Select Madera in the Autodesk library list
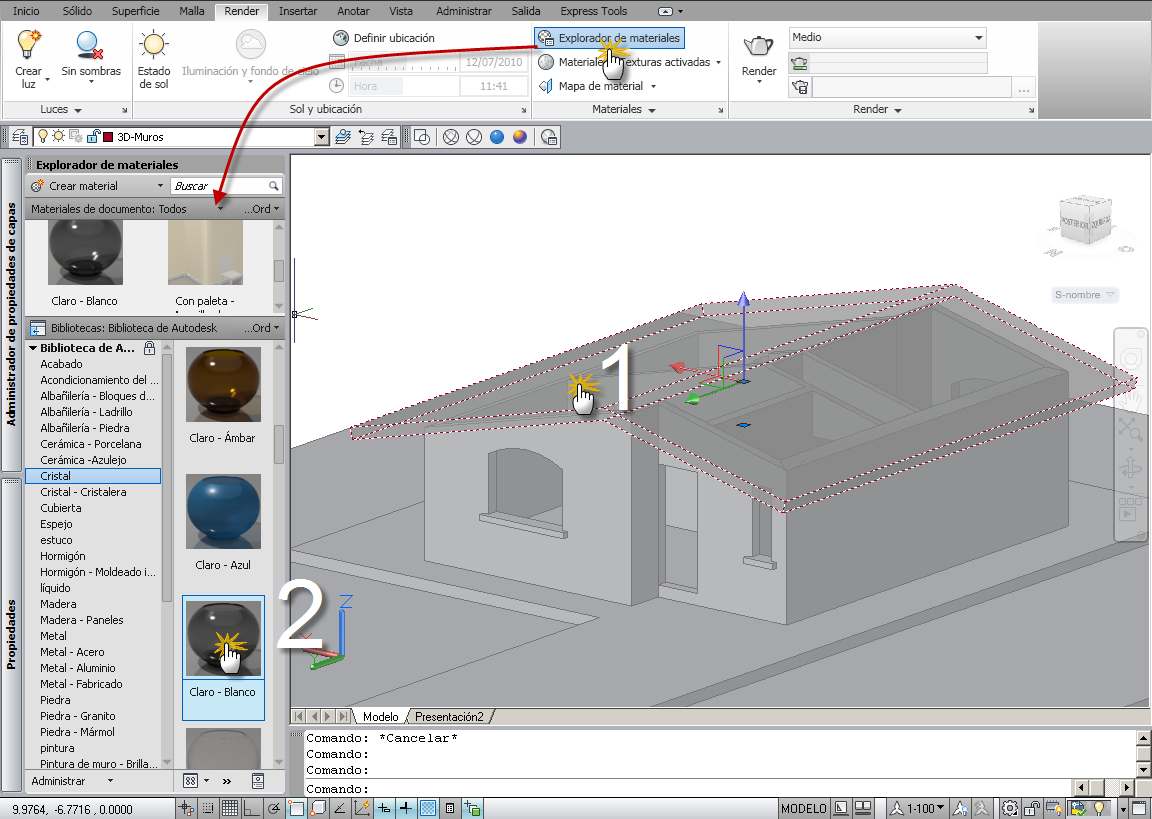The image size is (1152, 819). pos(59,603)
